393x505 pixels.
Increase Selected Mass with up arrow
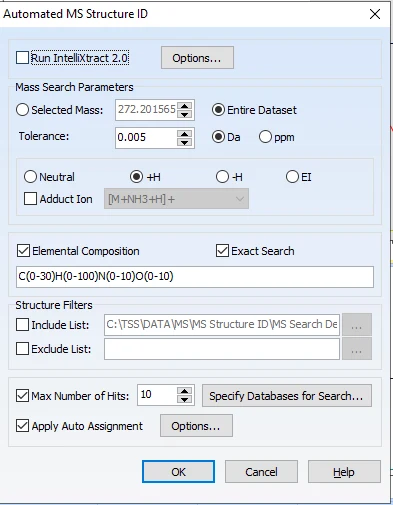click(x=184, y=106)
